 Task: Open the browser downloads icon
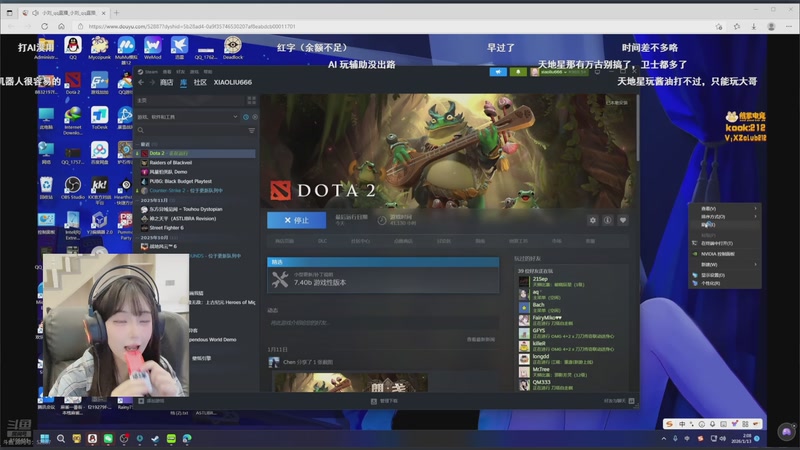(x=754, y=27)
